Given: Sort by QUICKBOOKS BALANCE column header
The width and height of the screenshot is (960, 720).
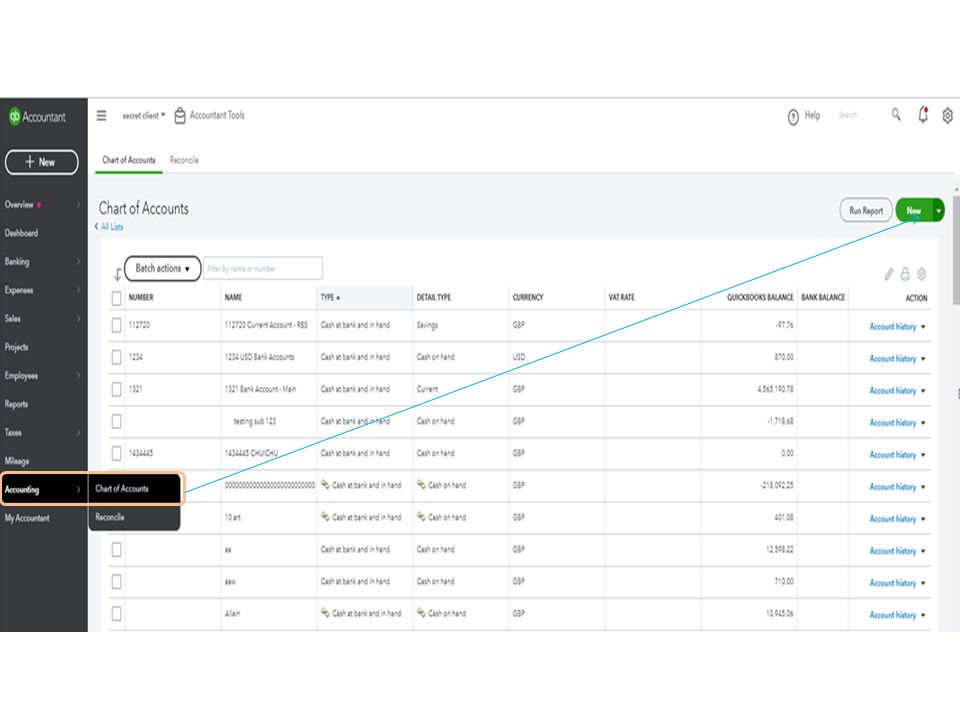Looking at the screenshot, I should pyautogui.click(x=760, y=298).
